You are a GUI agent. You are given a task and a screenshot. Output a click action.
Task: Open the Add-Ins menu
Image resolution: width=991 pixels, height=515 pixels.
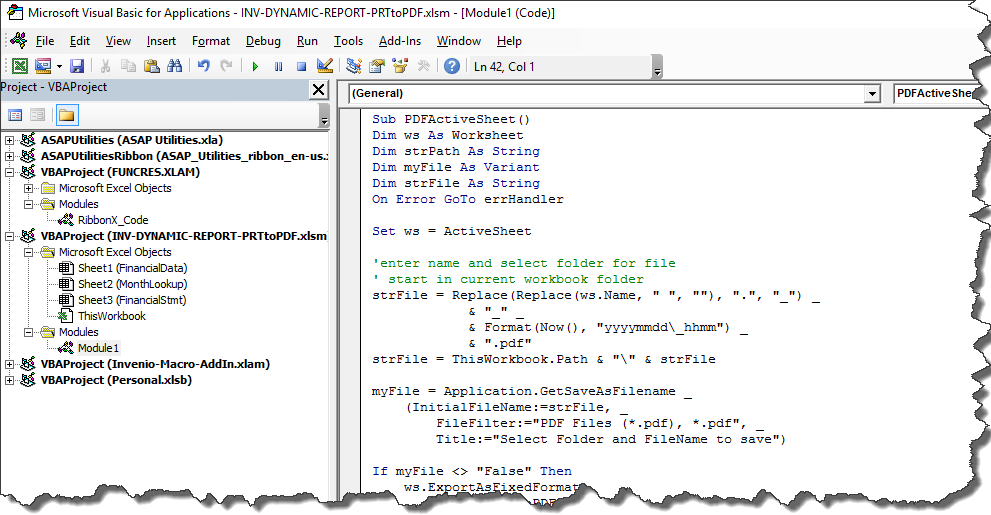coord(400,41)
